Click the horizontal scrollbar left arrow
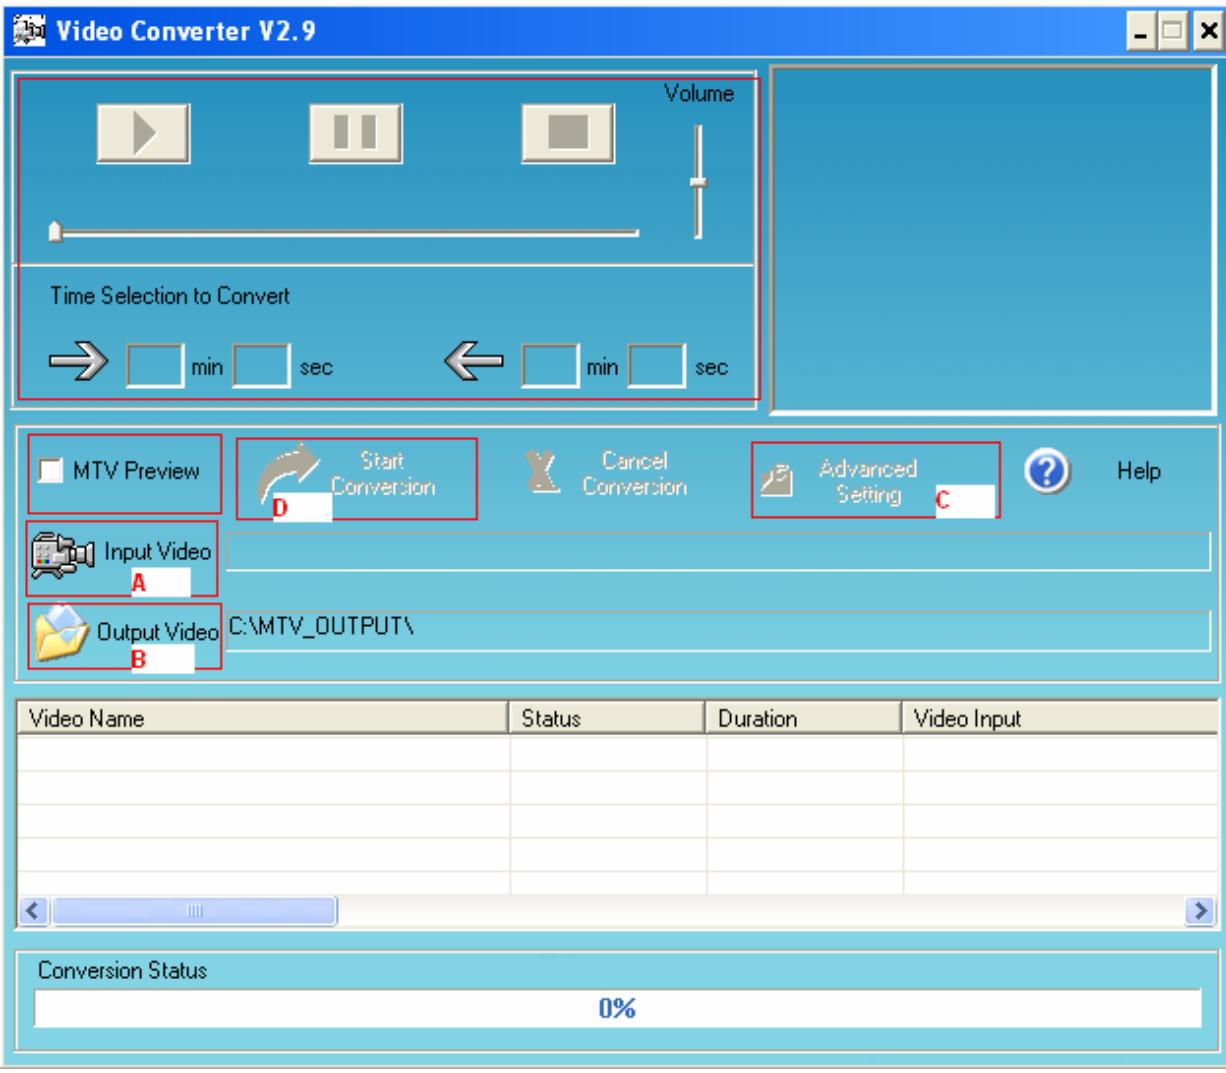Screen dimensions: 1226x1073 pyautogui.click(x=32, y=910)
